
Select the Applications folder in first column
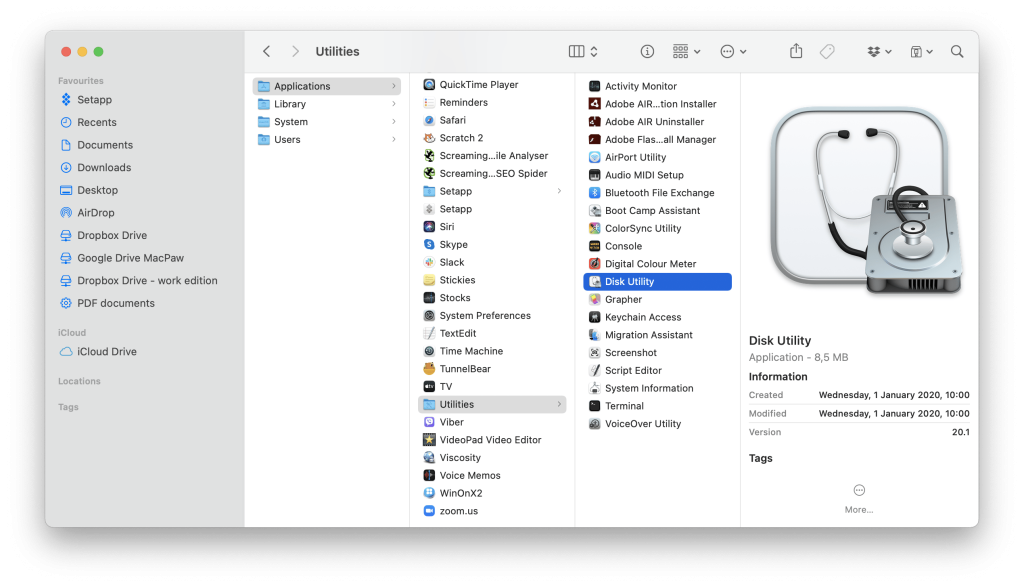(x=302, y=86)
